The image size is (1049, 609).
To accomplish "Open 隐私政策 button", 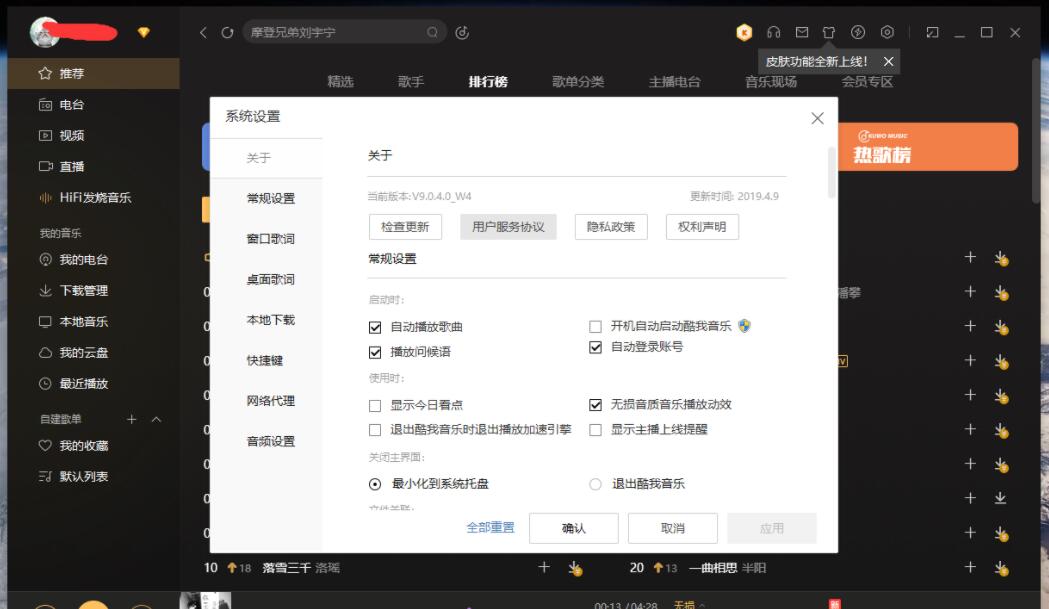I will [x=611, y=227].
